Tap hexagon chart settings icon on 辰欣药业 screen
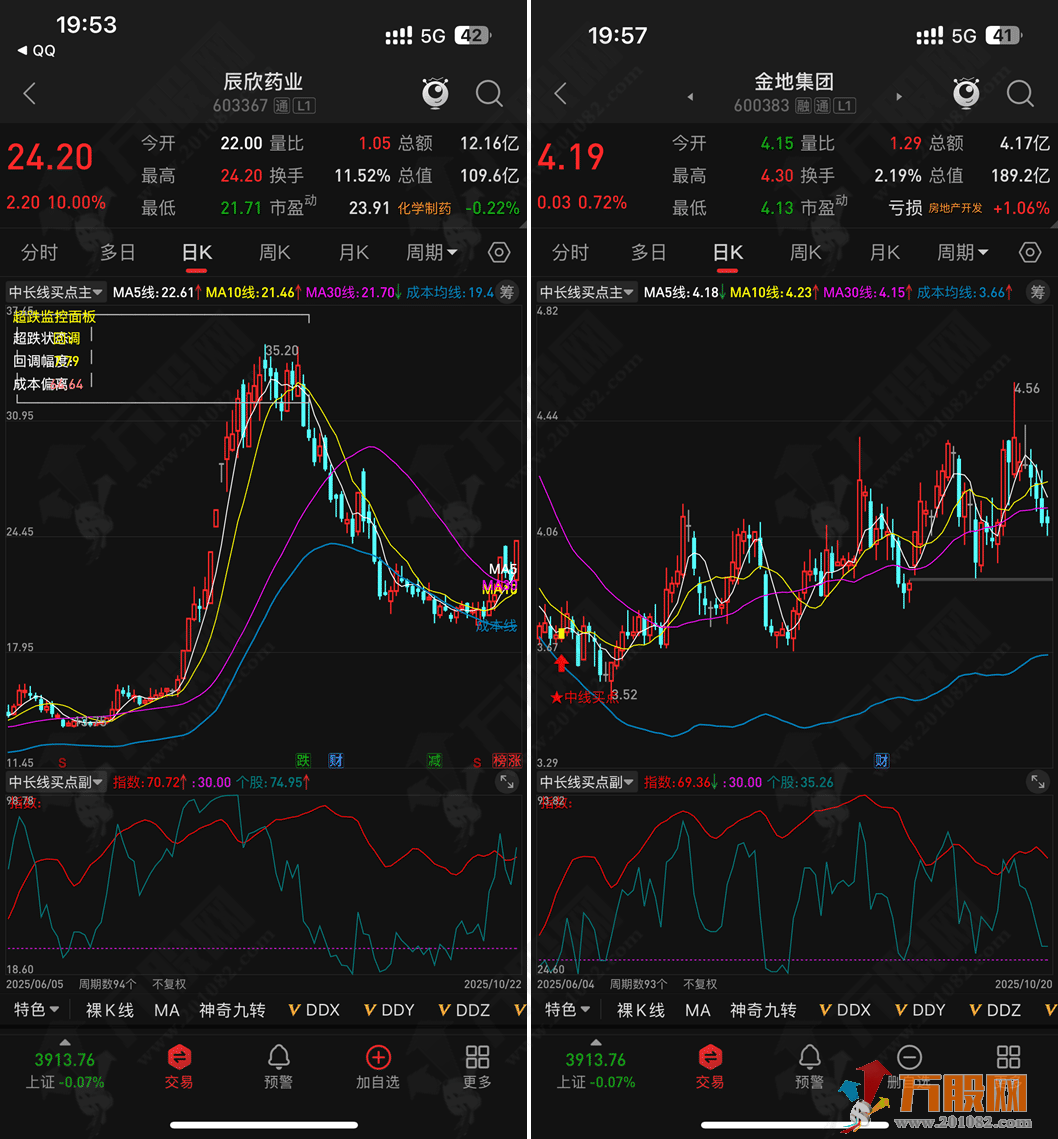 [499, 252]
